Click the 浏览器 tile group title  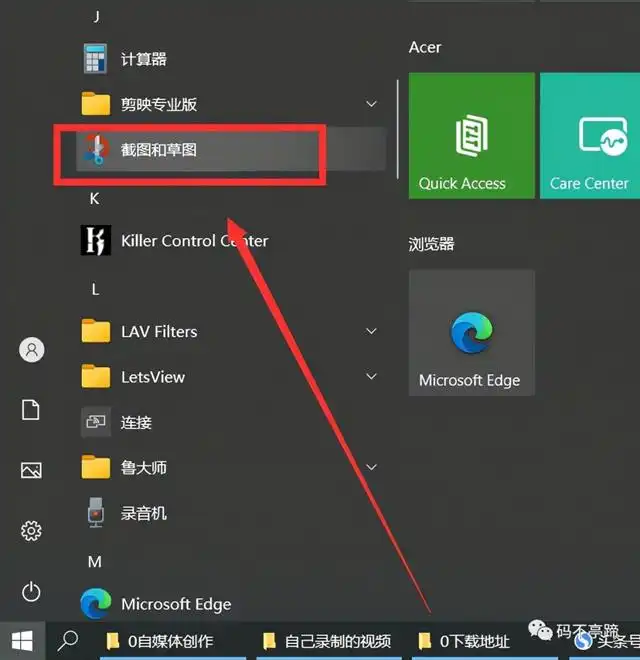click(431, 244)
